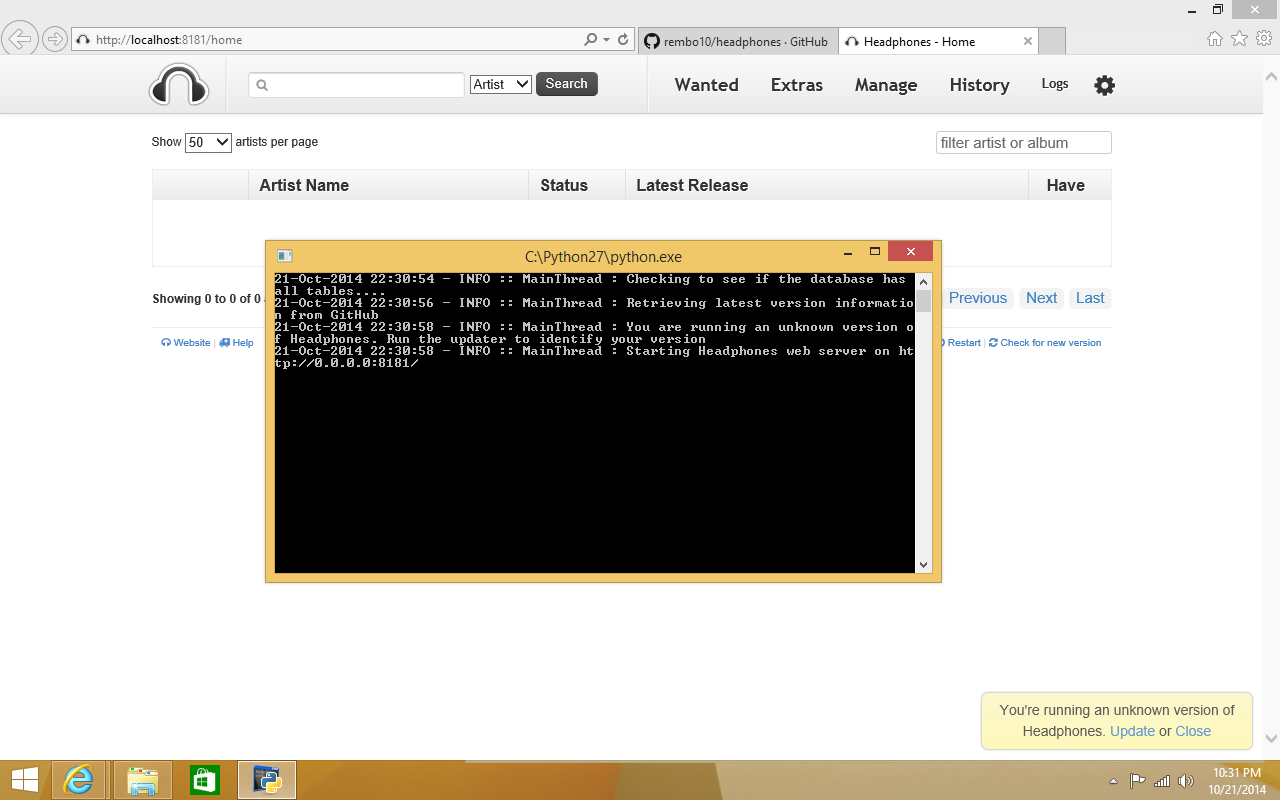Image resolution: width=1280 pixels, height=800 pixels.
Task: Close the Headphones - Home tab
Action: pos(1028,41)
